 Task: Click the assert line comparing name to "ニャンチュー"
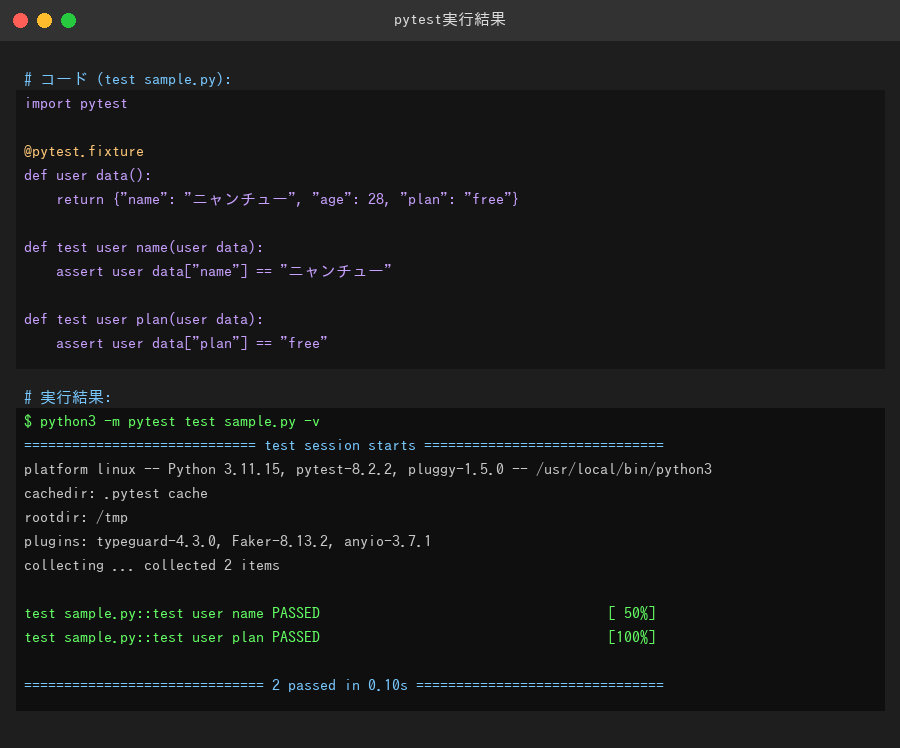(x=224, y=272)
